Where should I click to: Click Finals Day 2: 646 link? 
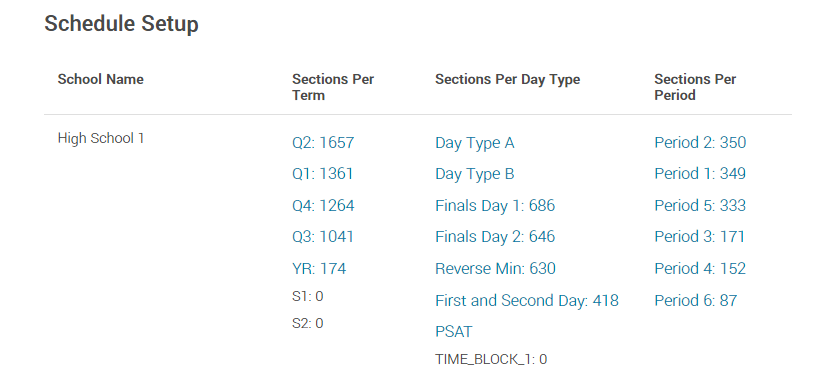(x=495, y=237)
